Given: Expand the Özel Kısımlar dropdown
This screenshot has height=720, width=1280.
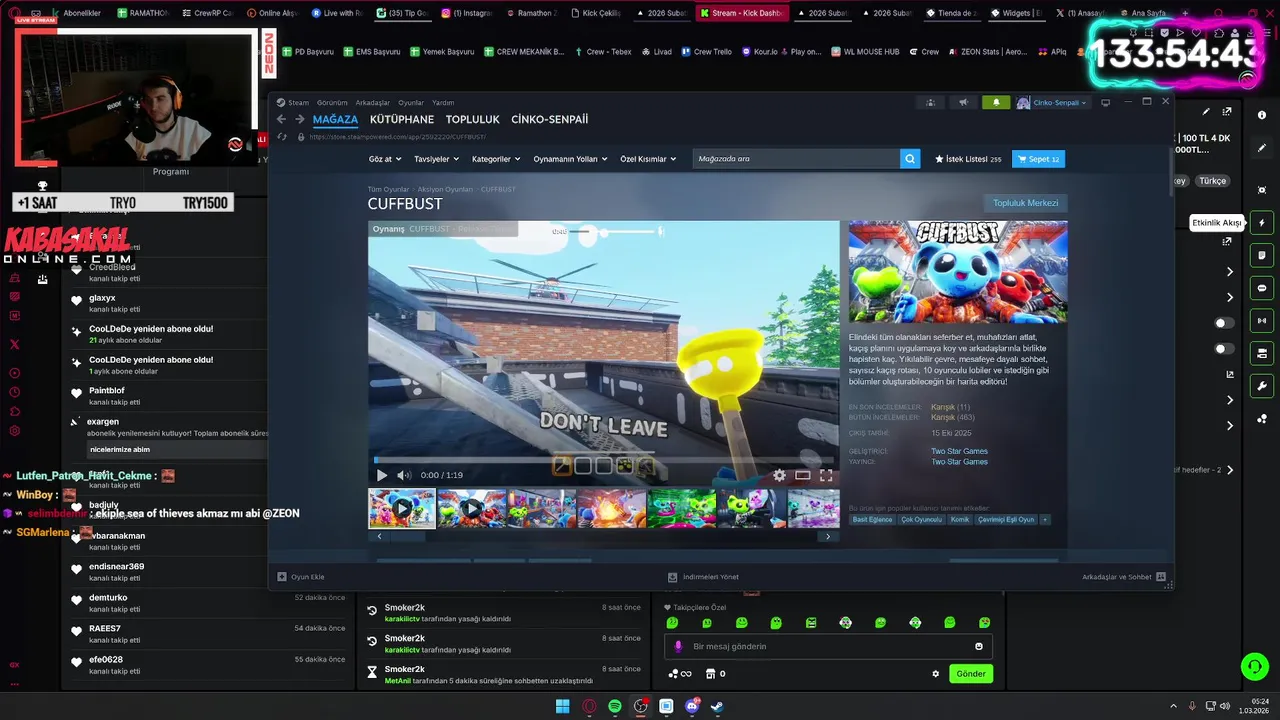Looking at the screenshot, I should pyautogui.click(x=648, y=159).
